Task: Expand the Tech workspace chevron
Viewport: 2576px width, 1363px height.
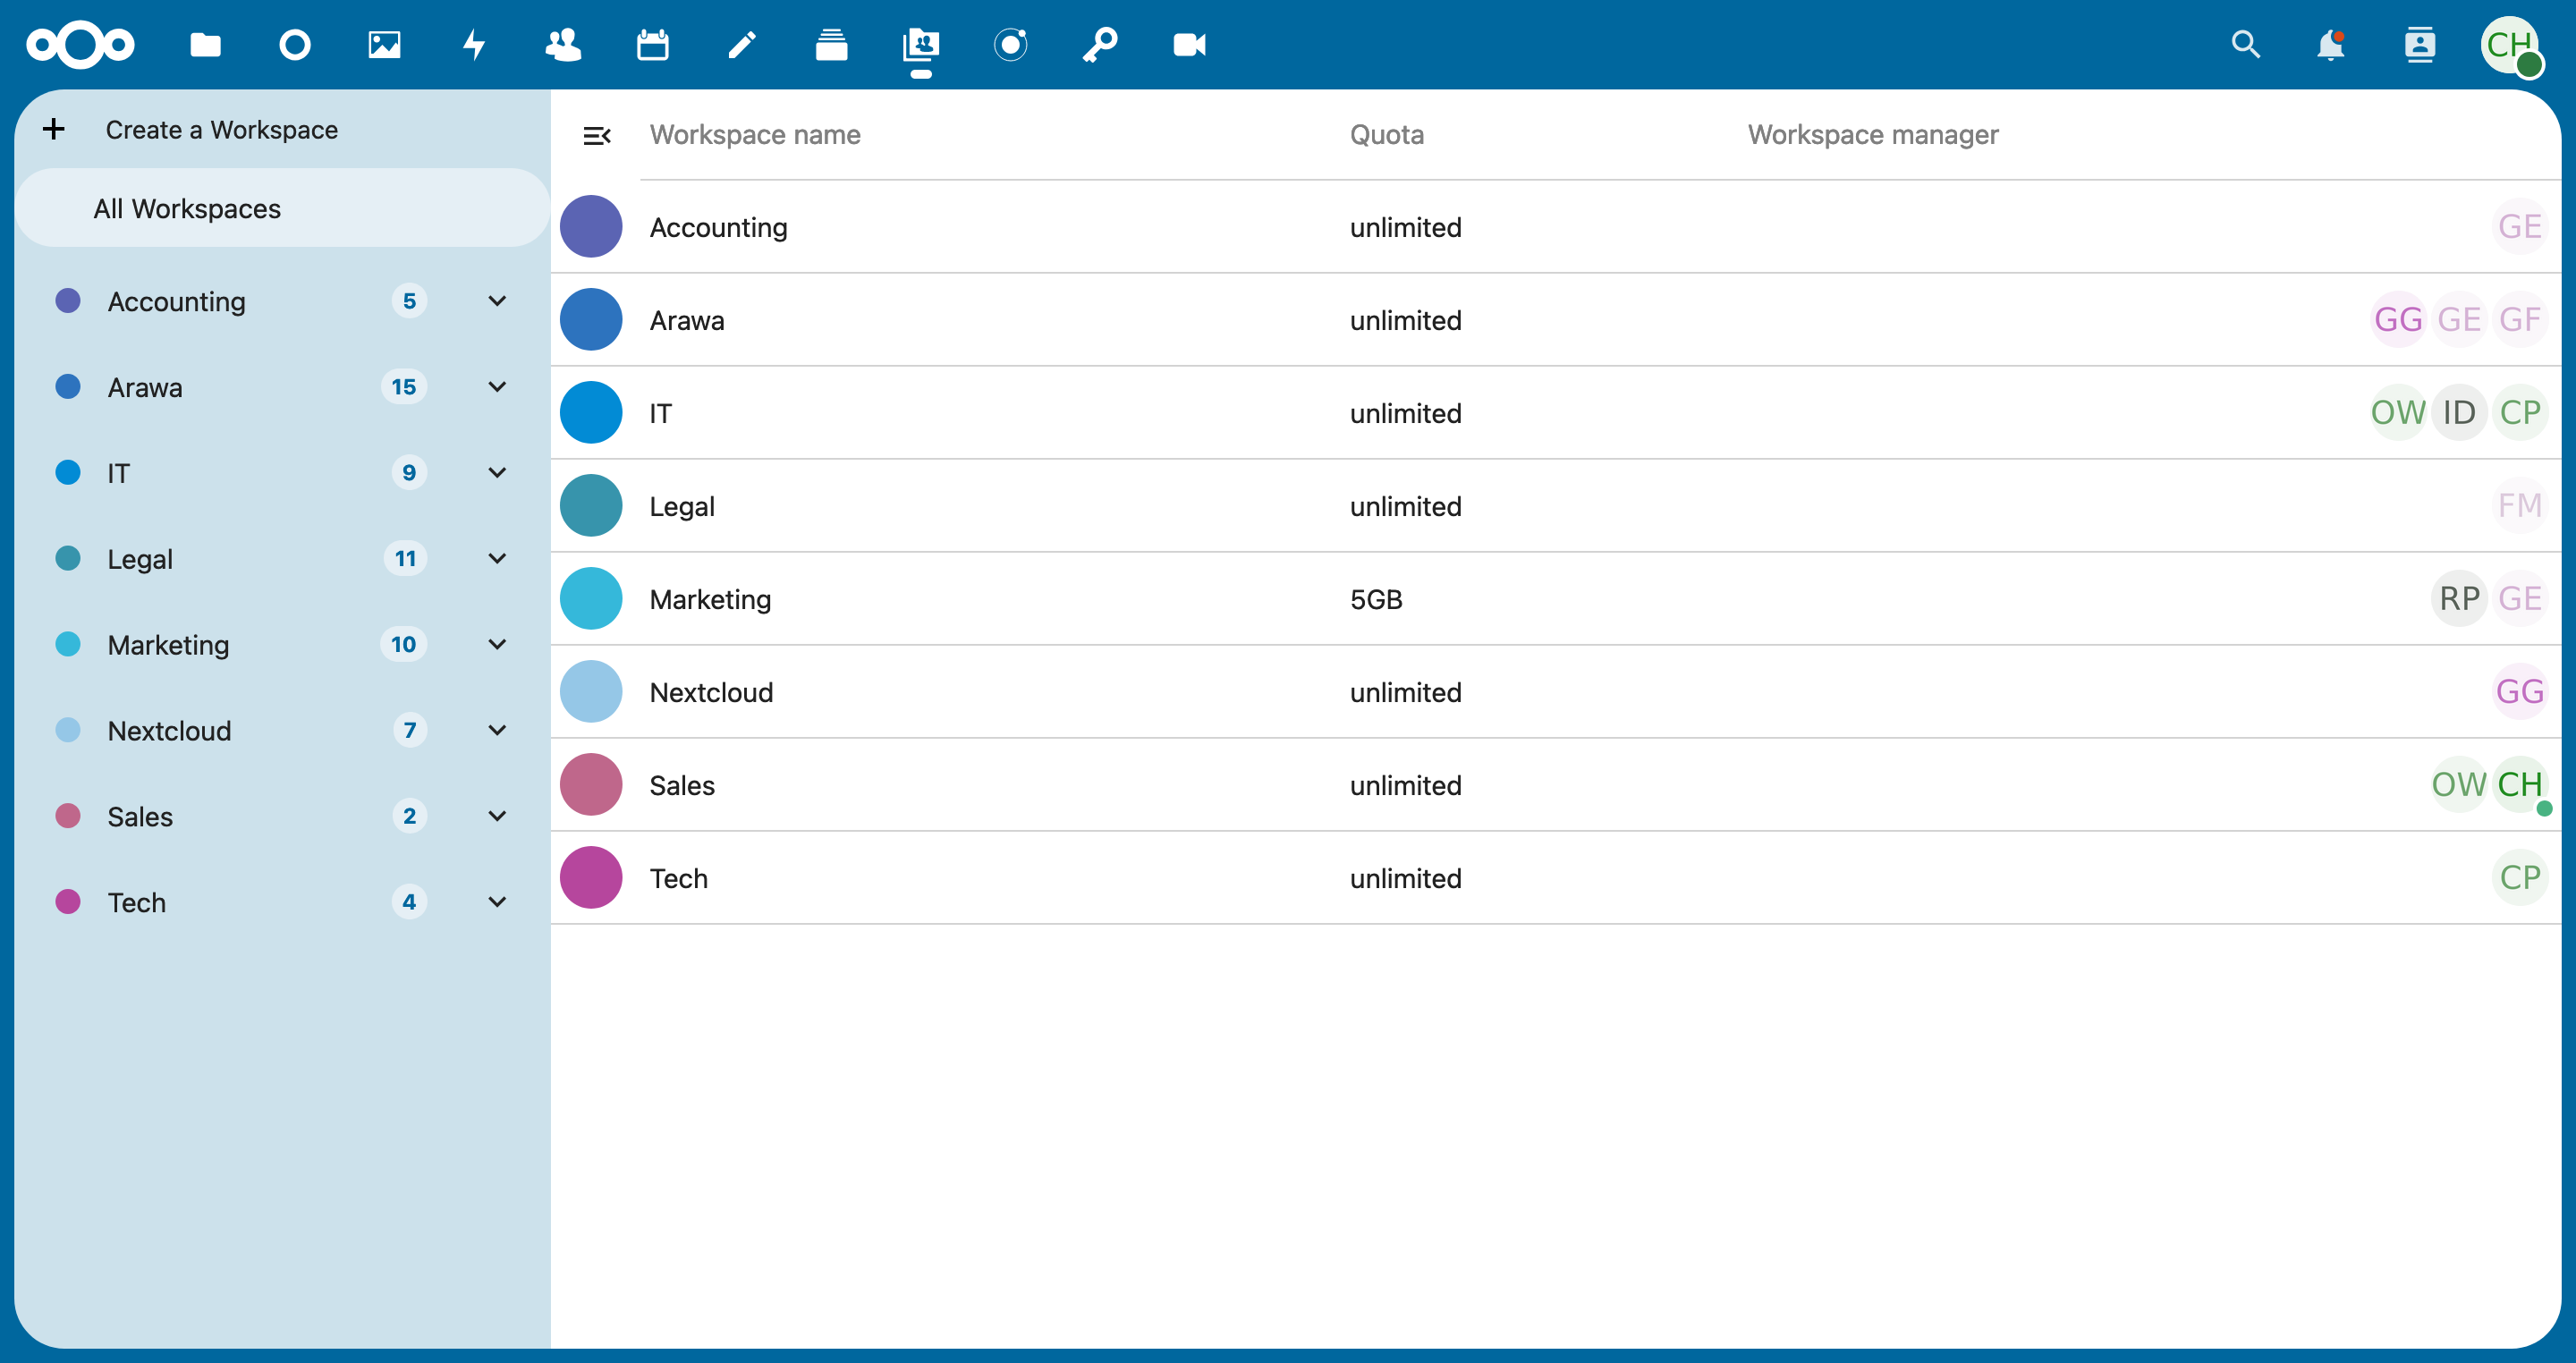Action: (497, 902)
